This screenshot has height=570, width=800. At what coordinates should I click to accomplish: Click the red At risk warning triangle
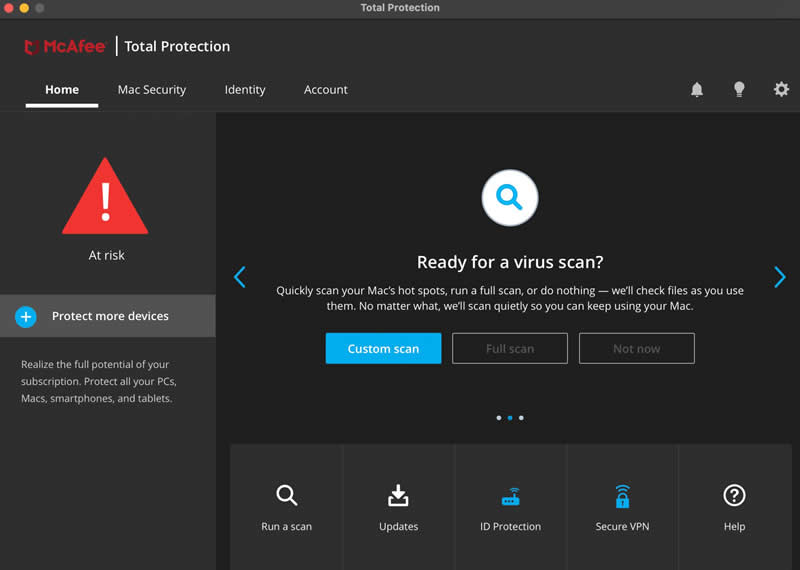(x=105, y=196)
